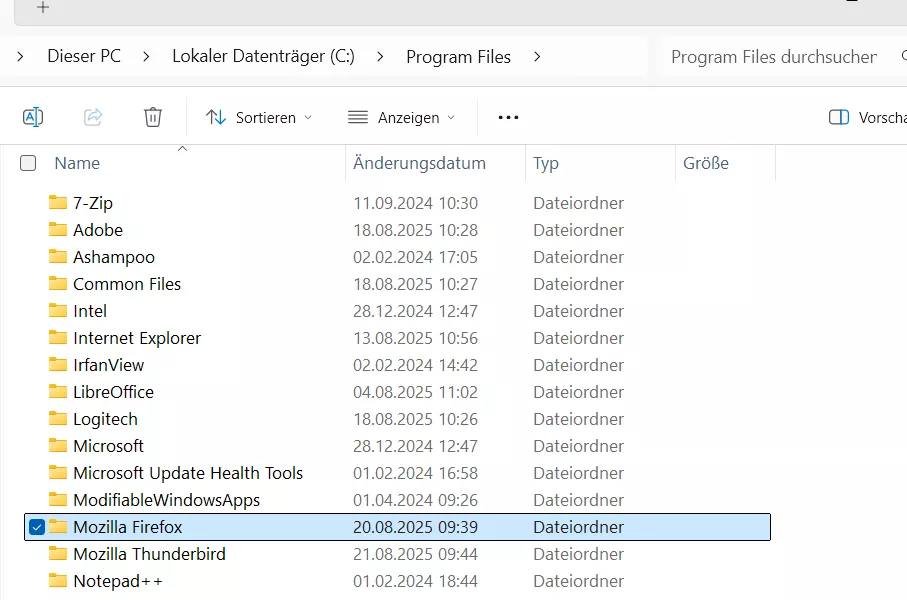907x600 pixels.
Task: Select the LibreOffice folder name
Action: pyautogui.click(x=113, y=392)
